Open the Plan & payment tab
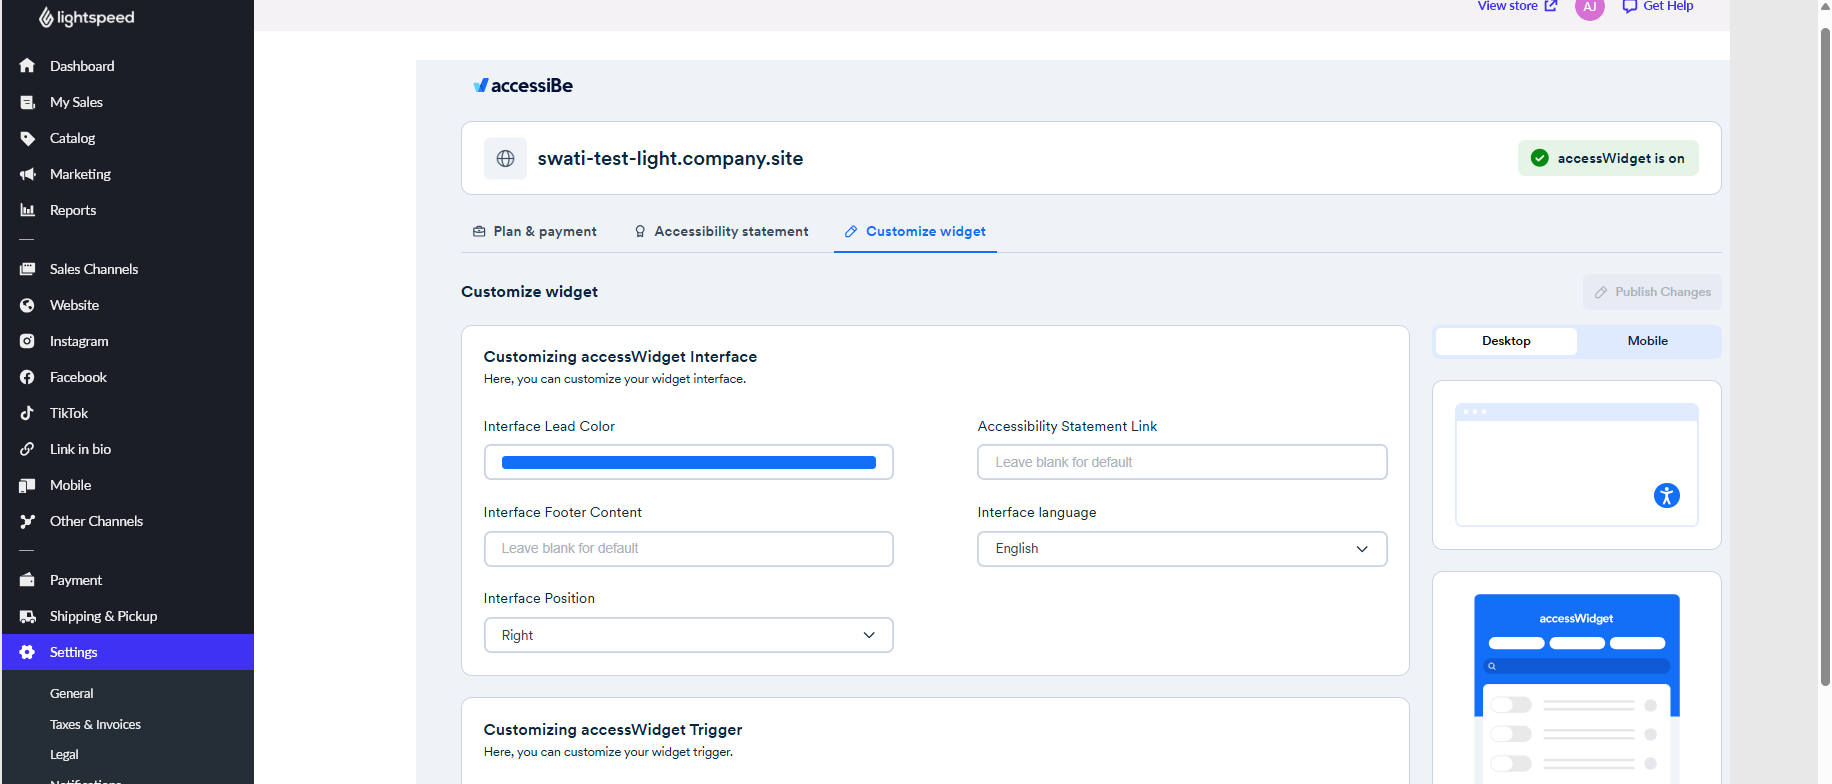This screenshot has height=784, width=1832. 535,231
